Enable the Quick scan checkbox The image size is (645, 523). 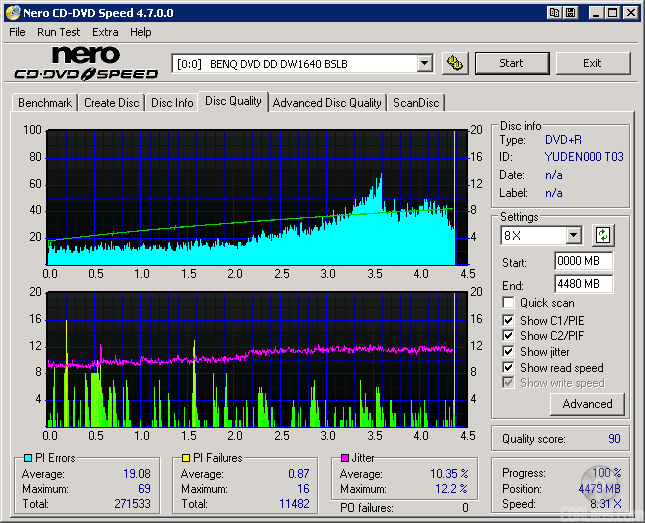[x=509, y=303]
